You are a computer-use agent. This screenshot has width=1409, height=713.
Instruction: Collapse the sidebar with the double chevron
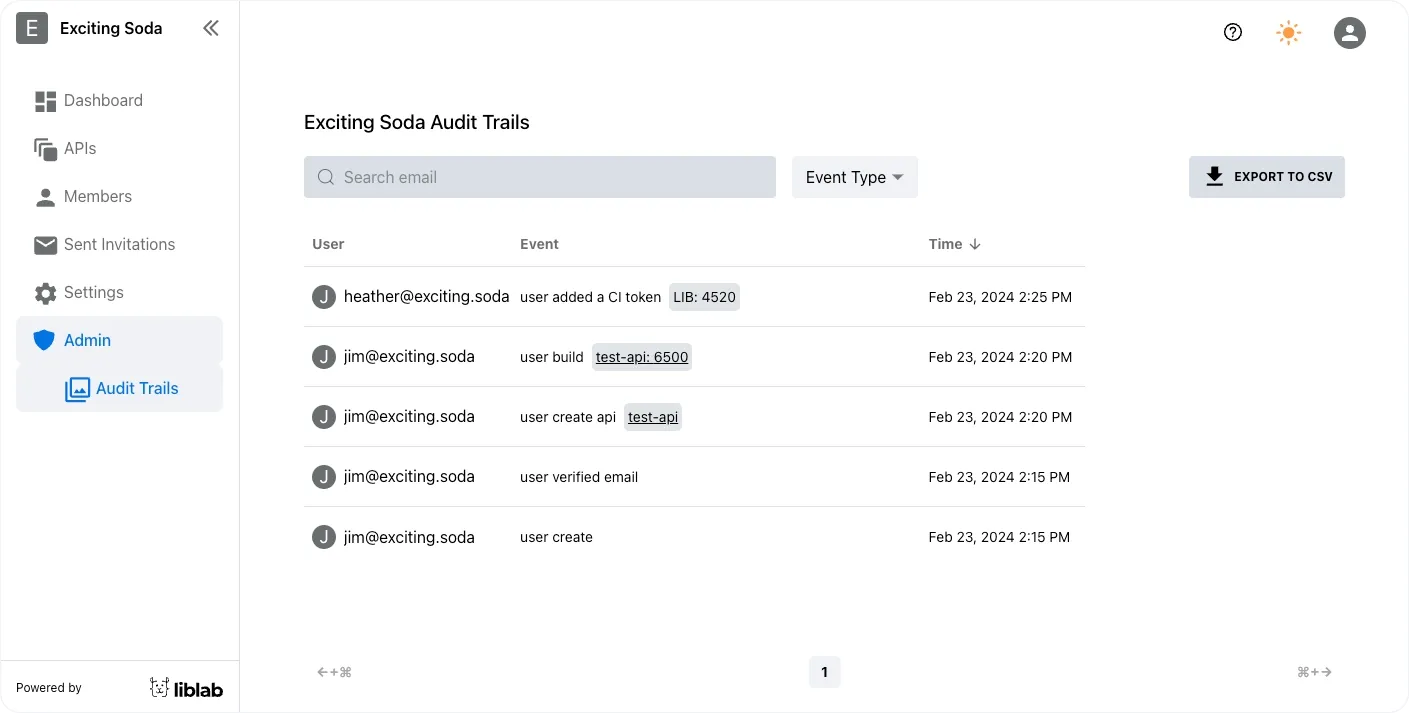[211, 28]
